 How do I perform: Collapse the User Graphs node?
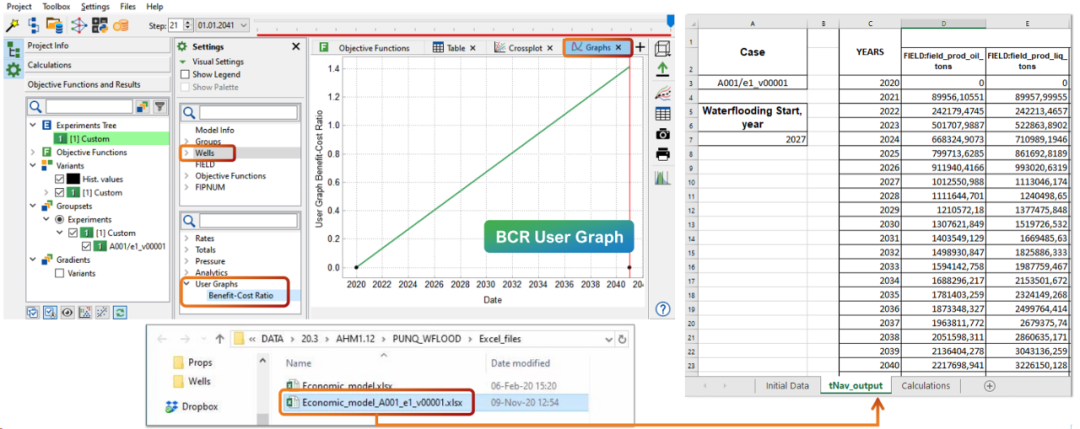click(186, 283)
